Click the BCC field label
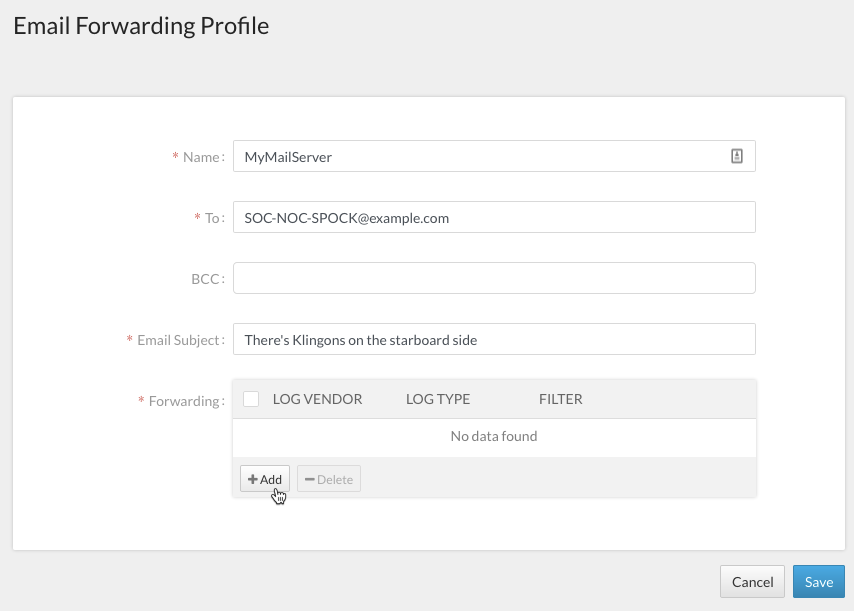Image resolution: width=854 pixels, height=611 pixels. [x=207, y=279]
